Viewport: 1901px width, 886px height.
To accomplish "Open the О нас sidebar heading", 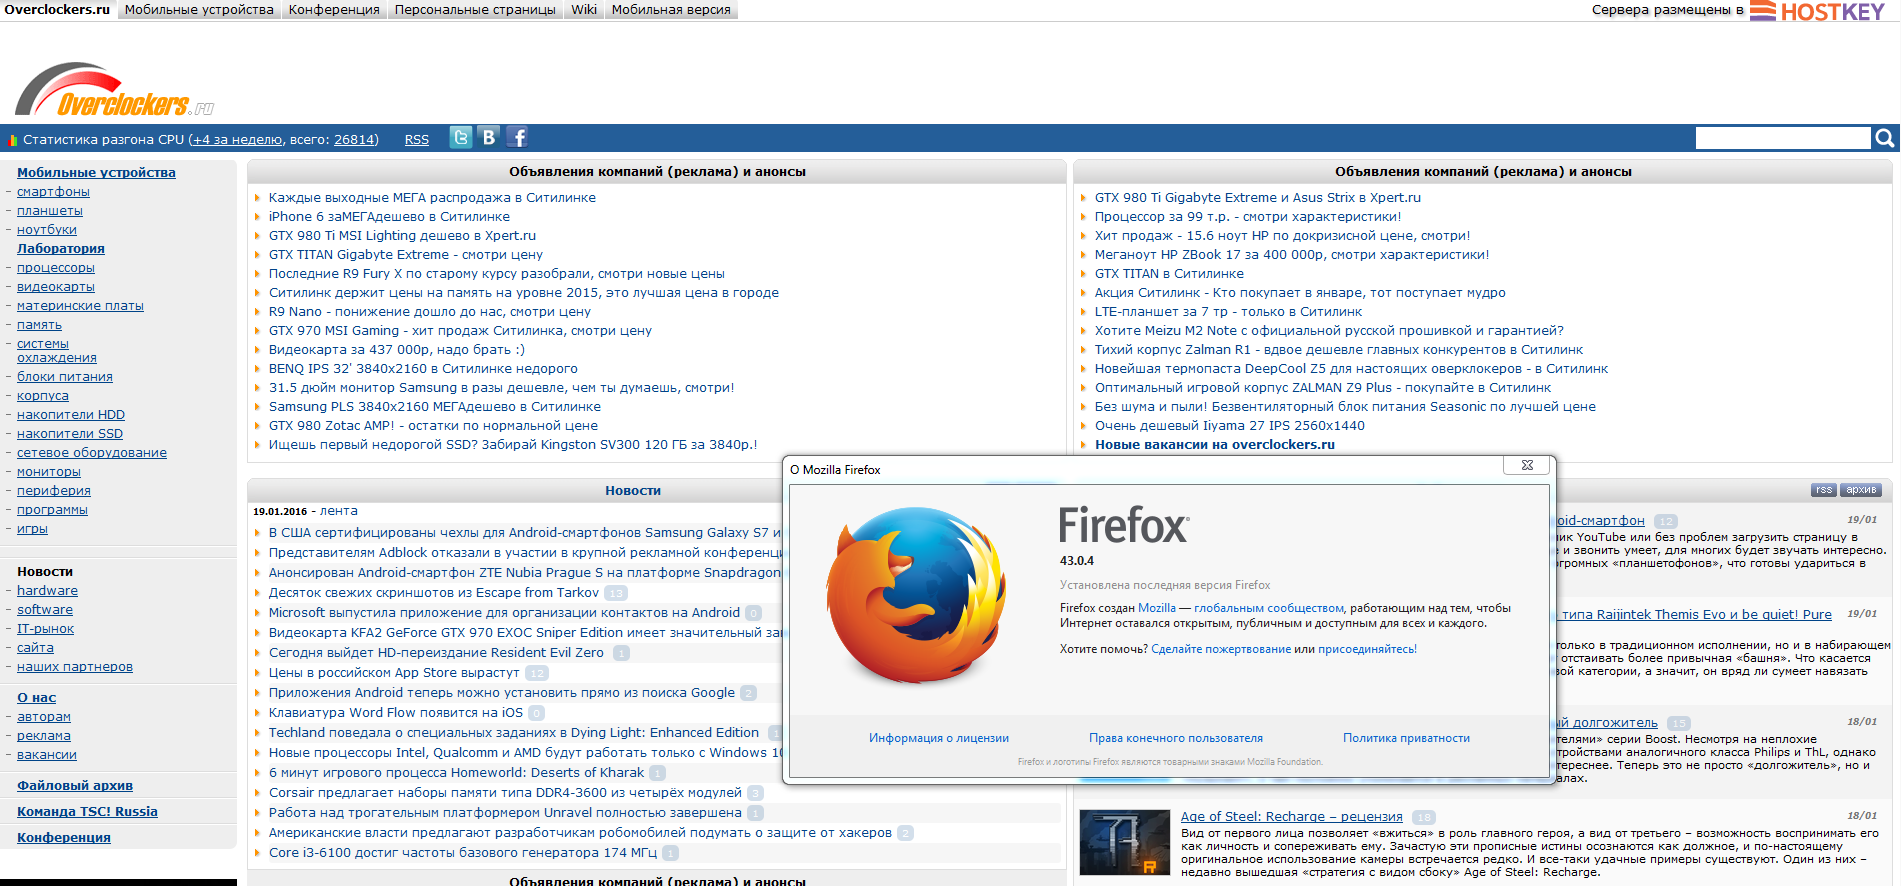I will tap(37, 698).
